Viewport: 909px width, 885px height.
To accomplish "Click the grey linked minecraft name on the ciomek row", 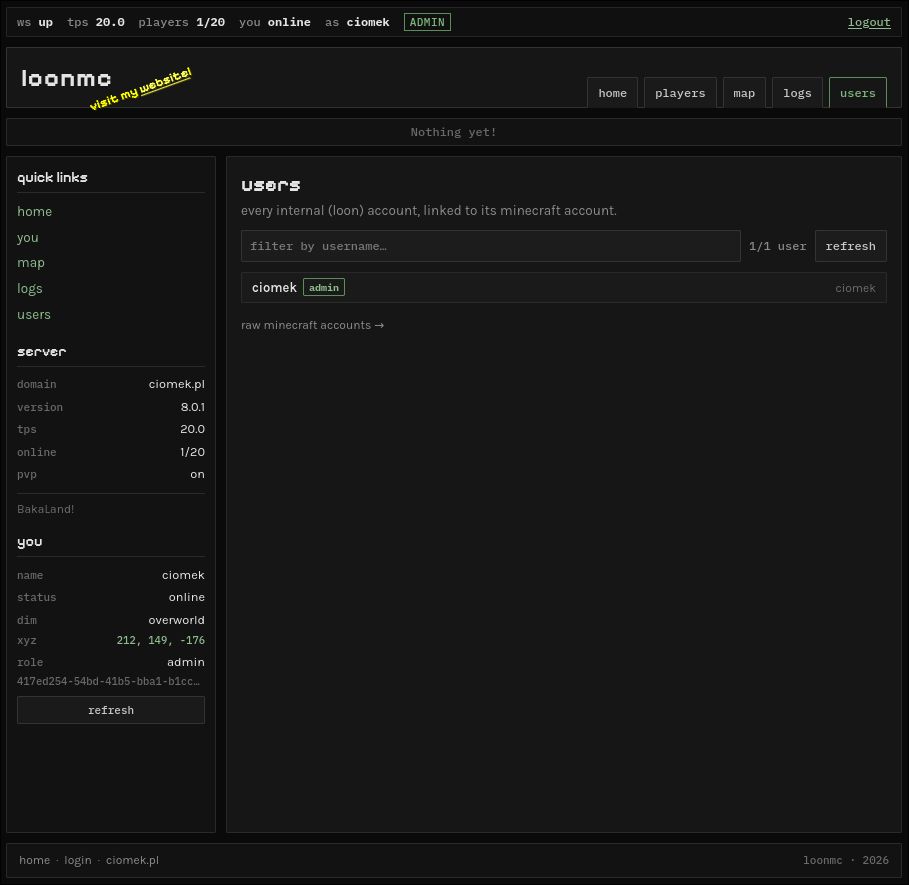I will tap(855, 288).
